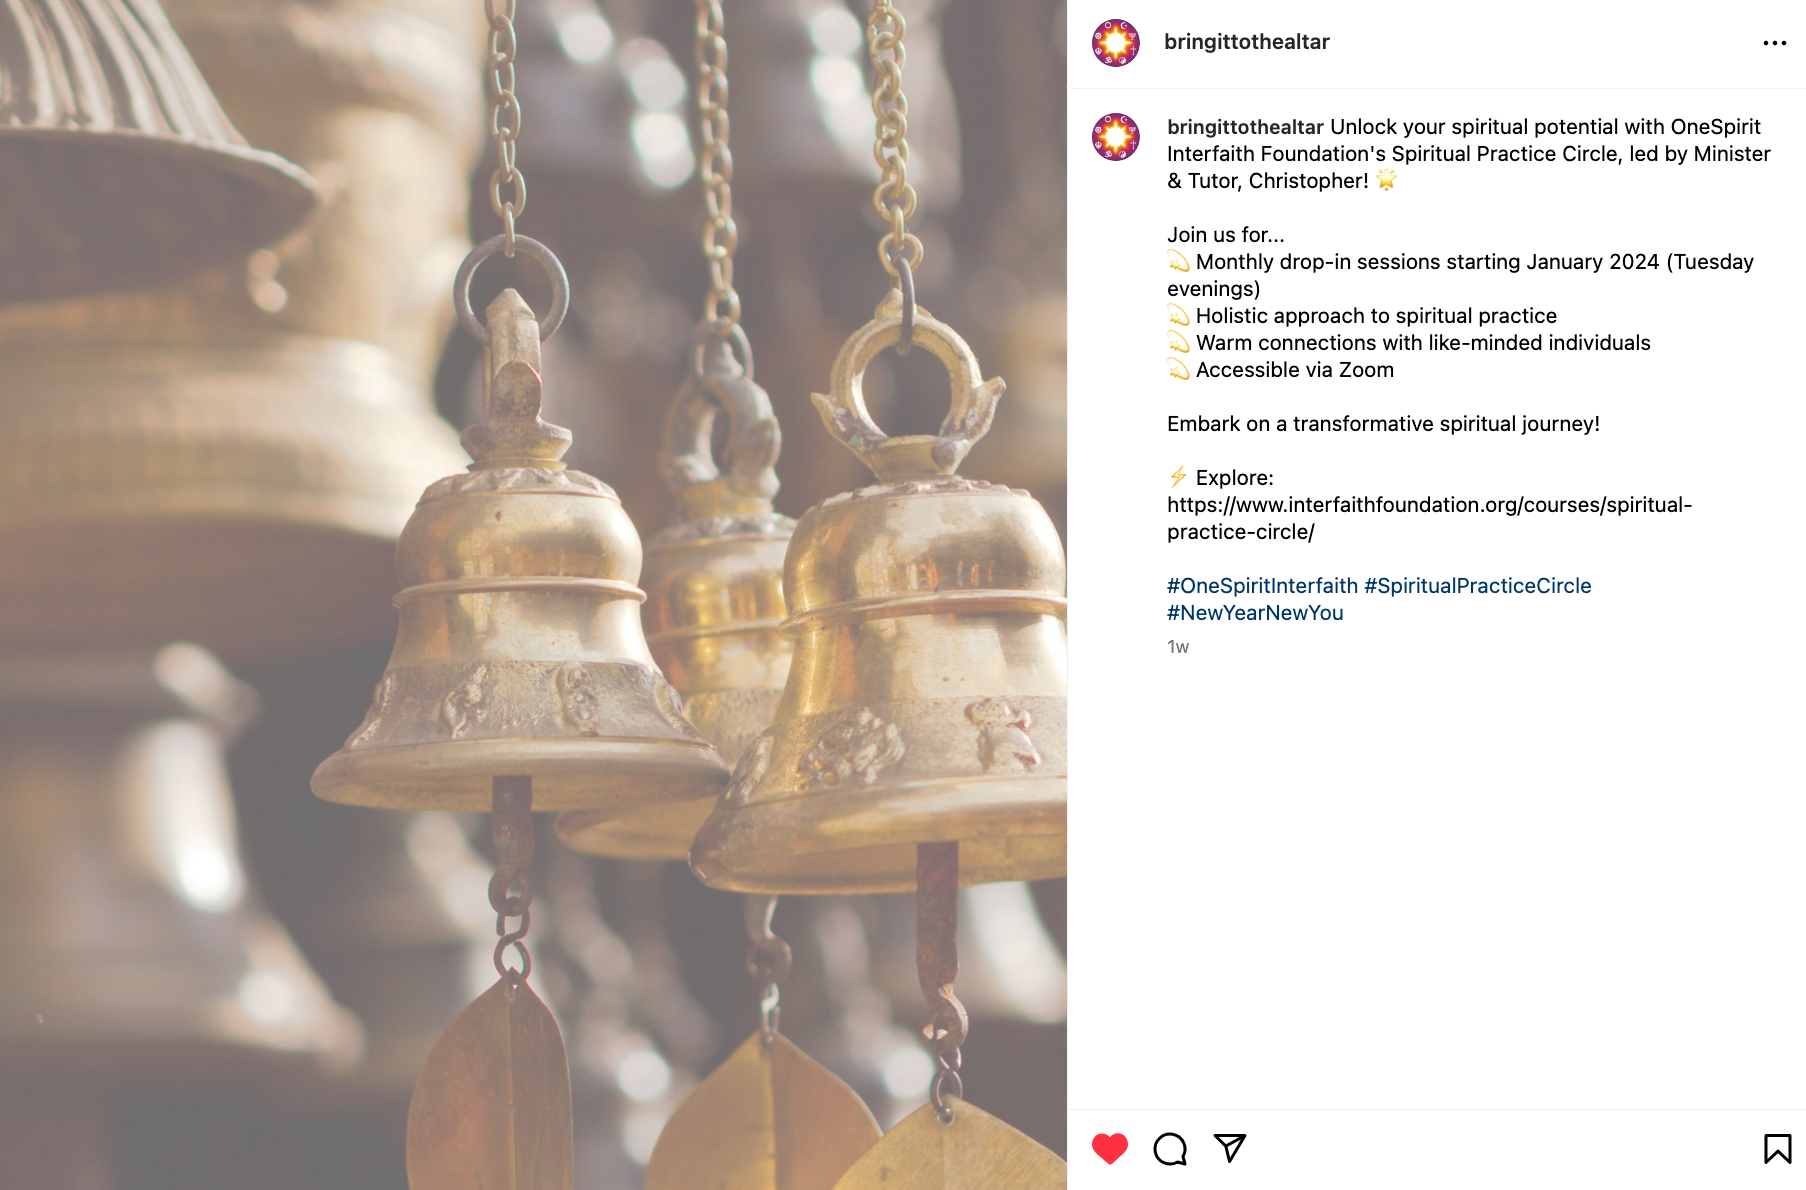Click the interfaithfoundation.org course URL text

tap(1429, 518)
